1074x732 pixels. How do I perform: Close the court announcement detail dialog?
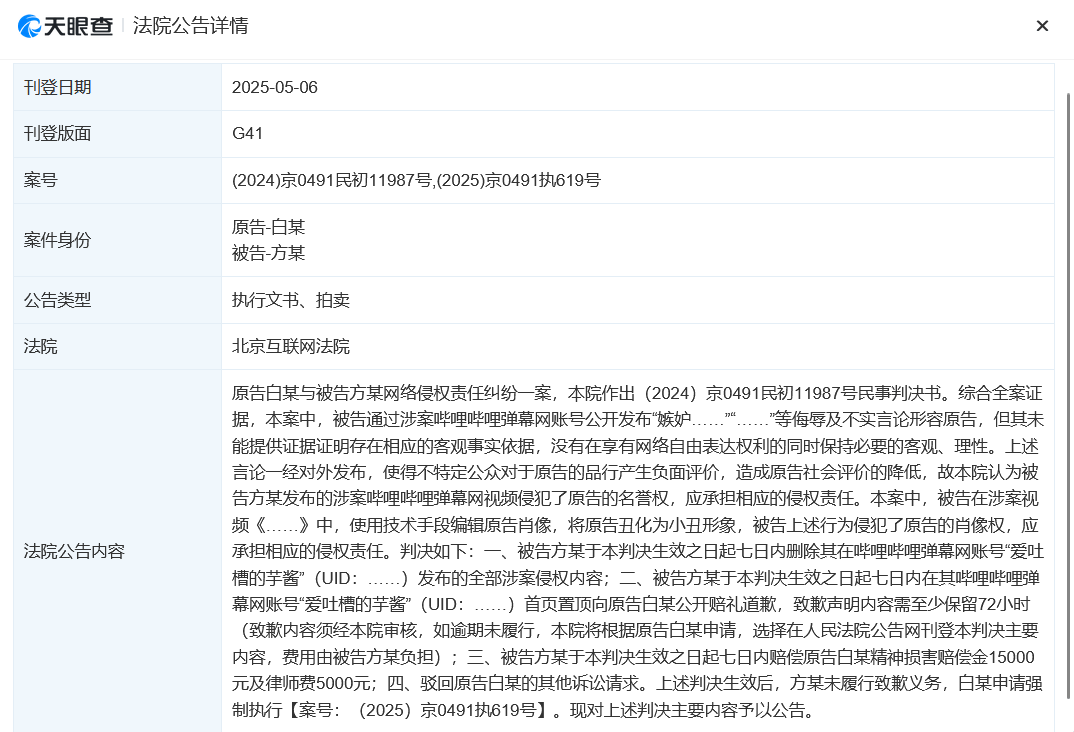point(1042,26)
